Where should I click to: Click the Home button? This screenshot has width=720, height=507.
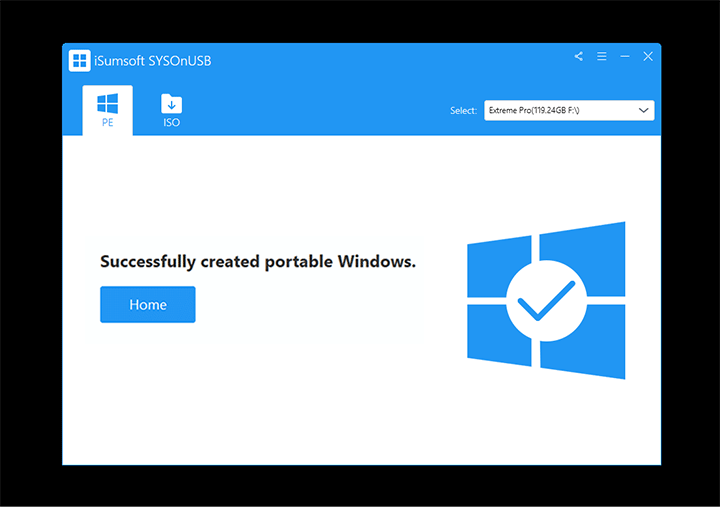(x=148, y=304)
